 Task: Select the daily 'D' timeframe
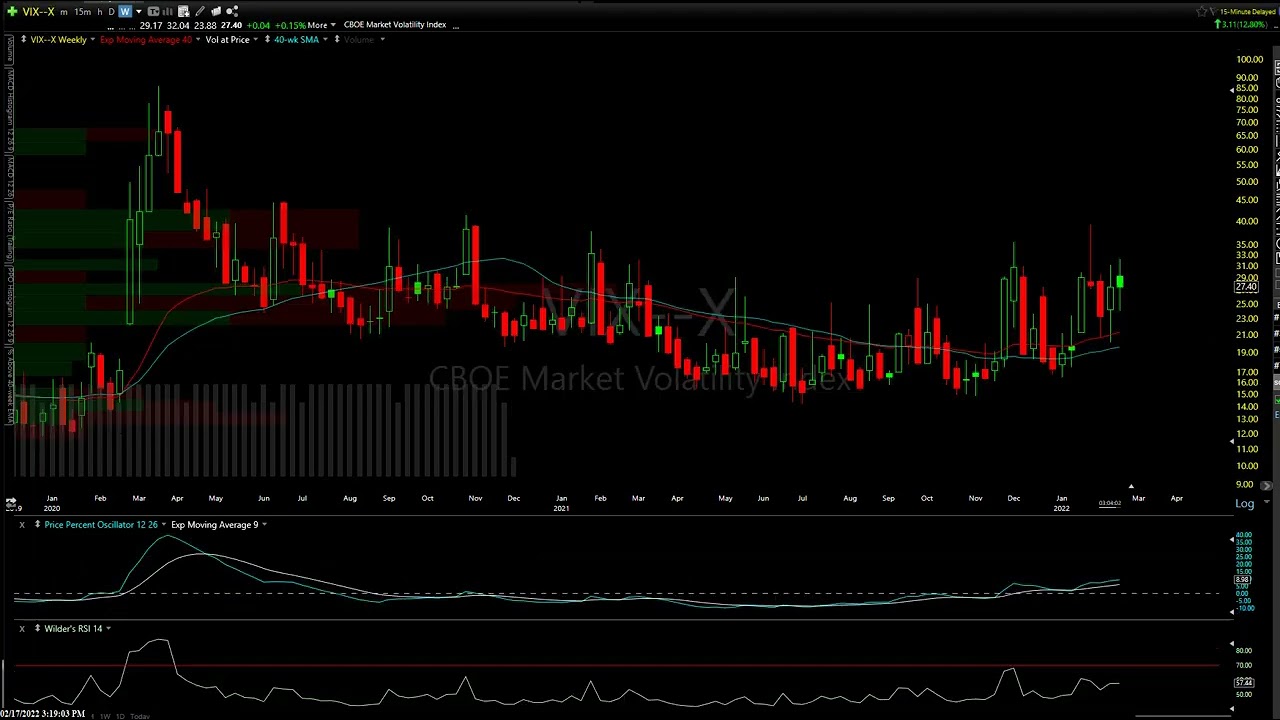tap(111, 11)
